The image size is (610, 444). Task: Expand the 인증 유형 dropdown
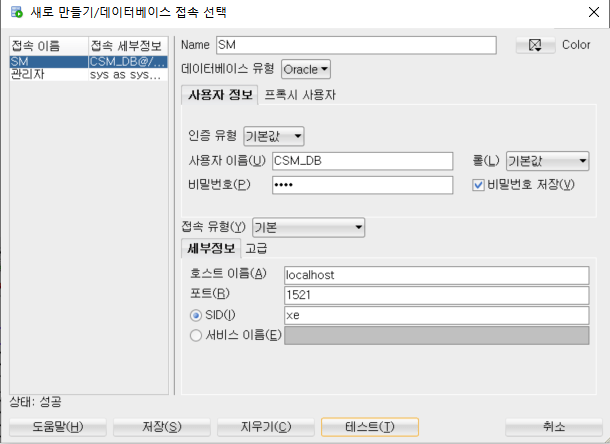point(273,136)
